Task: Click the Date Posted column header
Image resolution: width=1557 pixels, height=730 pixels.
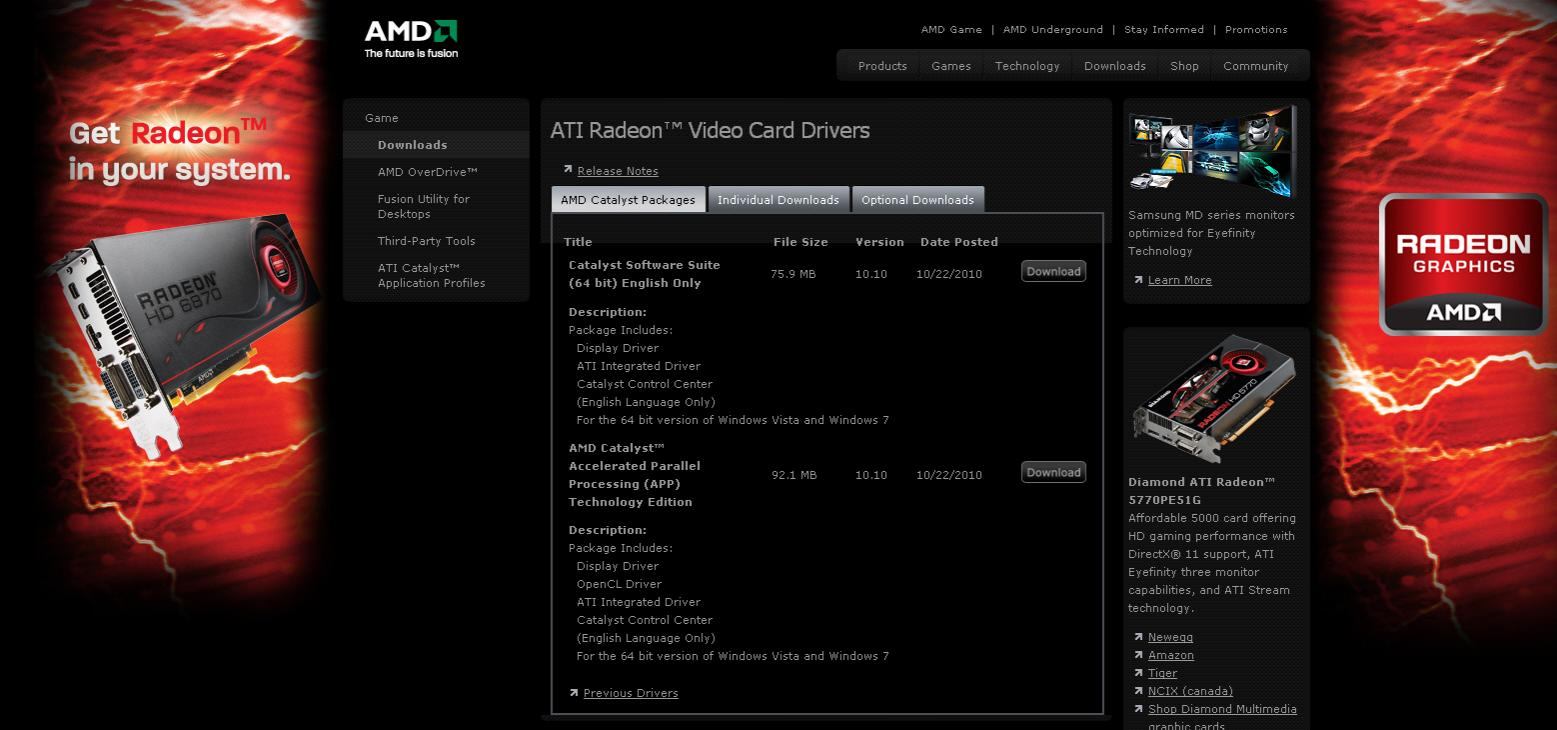Action: pyautogui.click(x=959, y=242)
